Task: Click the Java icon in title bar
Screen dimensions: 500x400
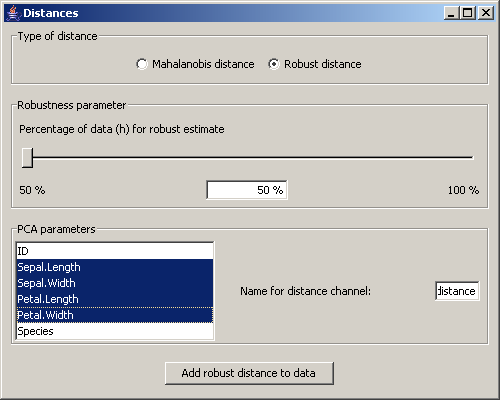Action: coord(13,13)
